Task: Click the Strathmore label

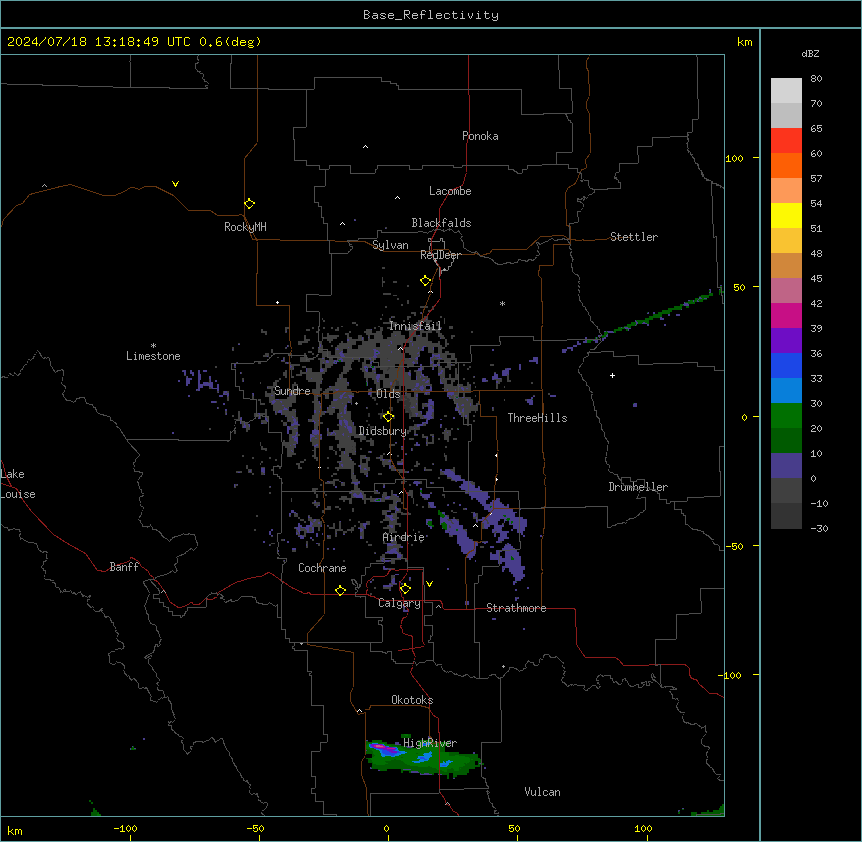Action: tap(516, 608)
